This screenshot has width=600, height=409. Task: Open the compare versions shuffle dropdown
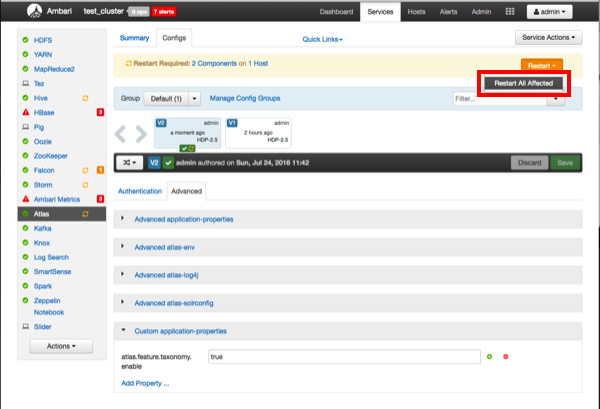[130, 163]
